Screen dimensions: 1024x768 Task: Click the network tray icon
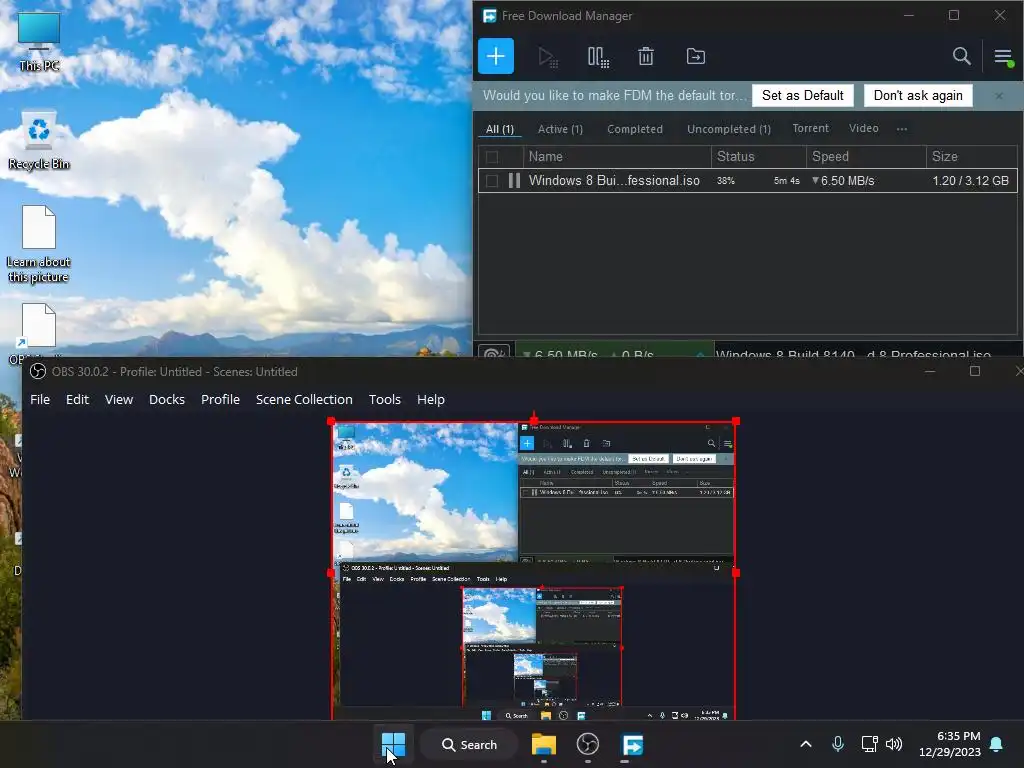click(869, 744)
